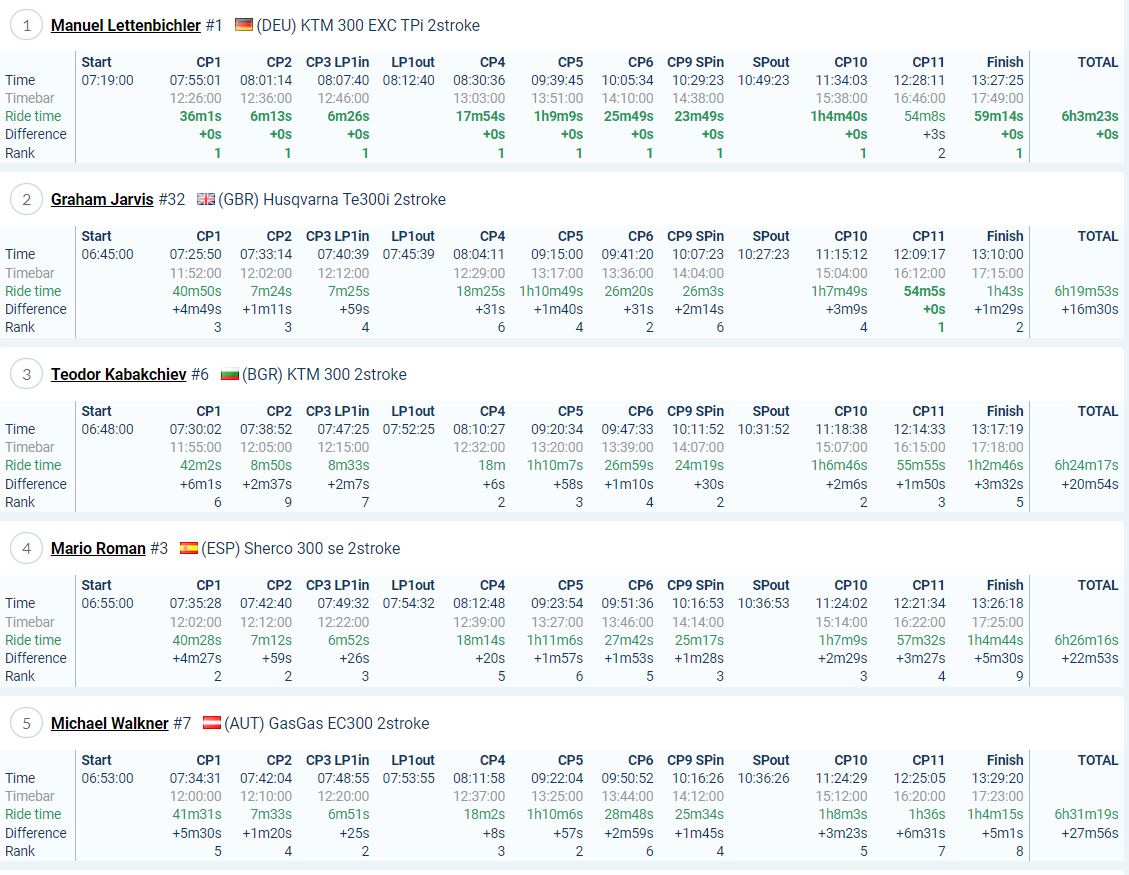The image size is (1129, 875).
Task: Click Roman start time 06:55:00
Action: tap(107, 603)
